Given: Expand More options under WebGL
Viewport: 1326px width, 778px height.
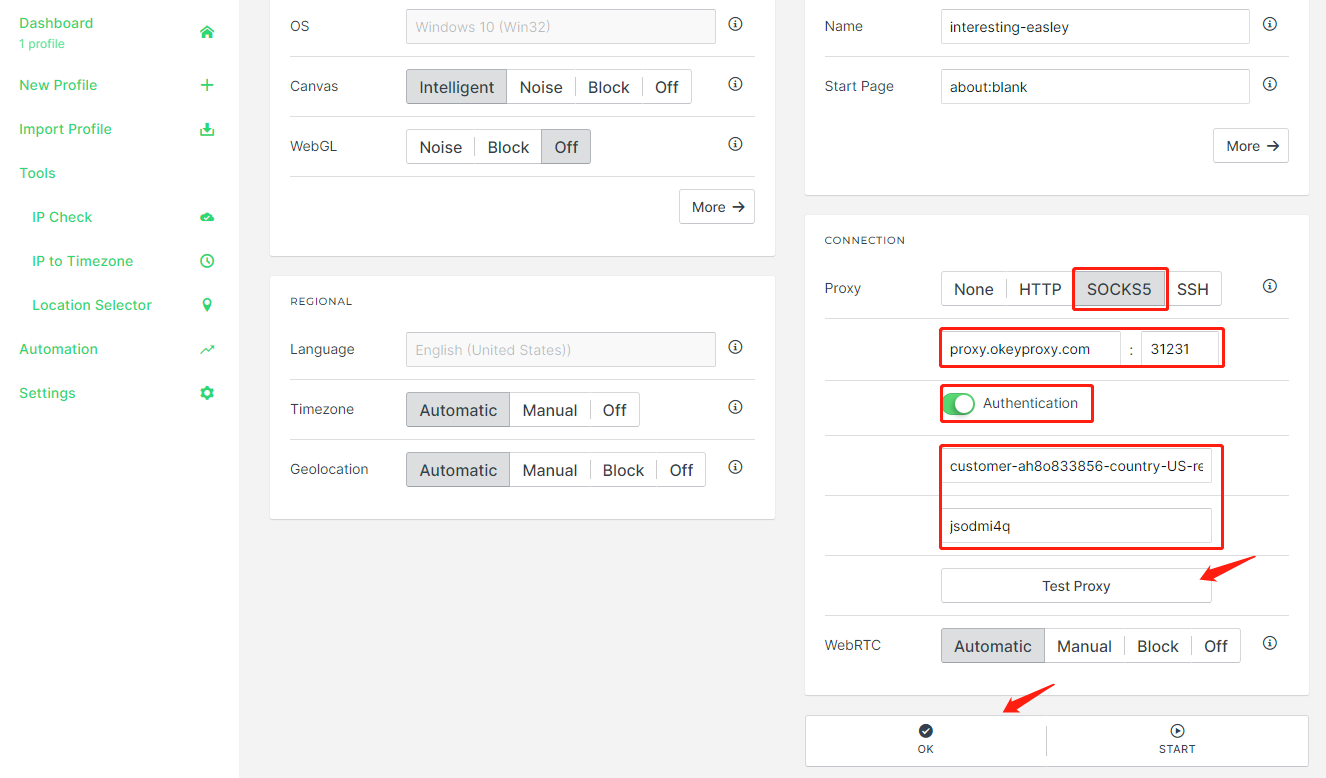Looking at the screenshot, I should (717, 207).
